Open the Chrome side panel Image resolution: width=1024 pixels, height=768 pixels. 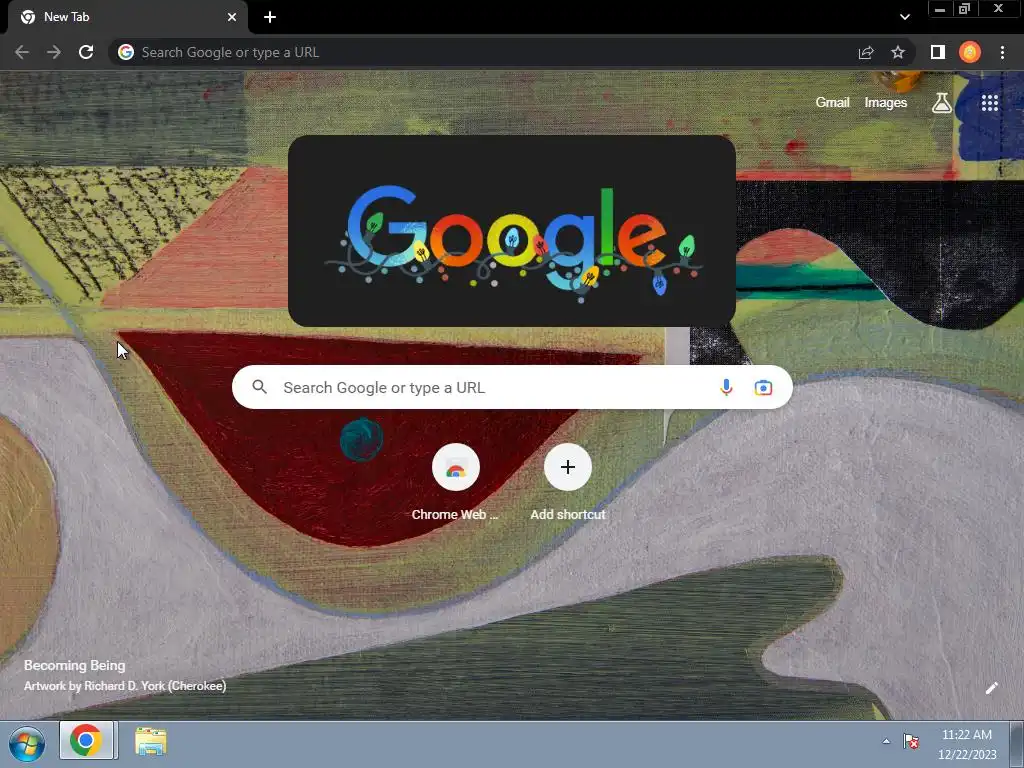point(938,52)
